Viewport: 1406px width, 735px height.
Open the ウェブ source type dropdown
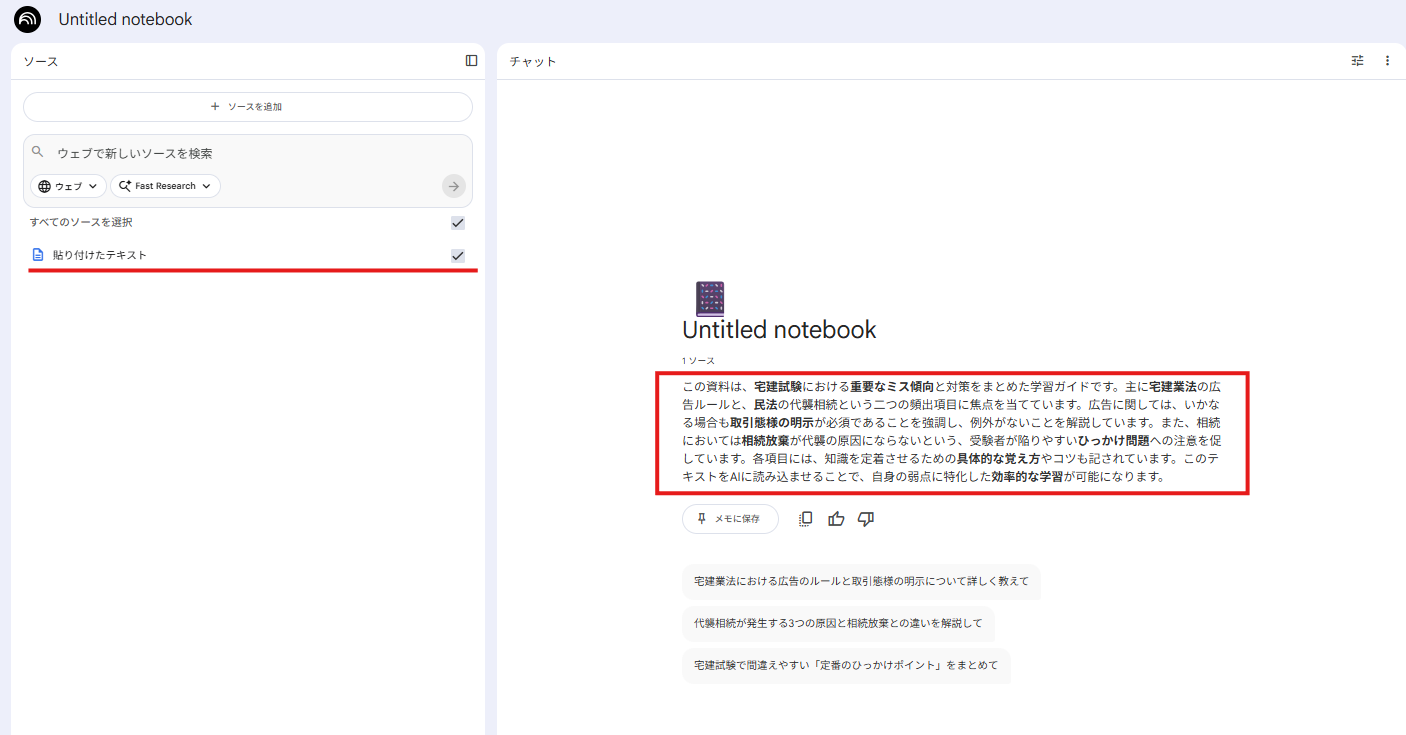[x=69, y=186]
